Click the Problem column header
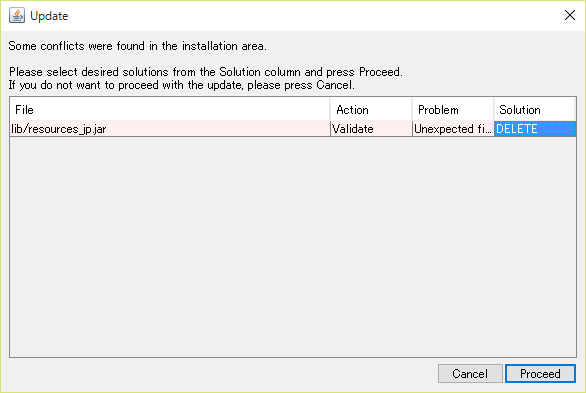 tap(453, 109)
